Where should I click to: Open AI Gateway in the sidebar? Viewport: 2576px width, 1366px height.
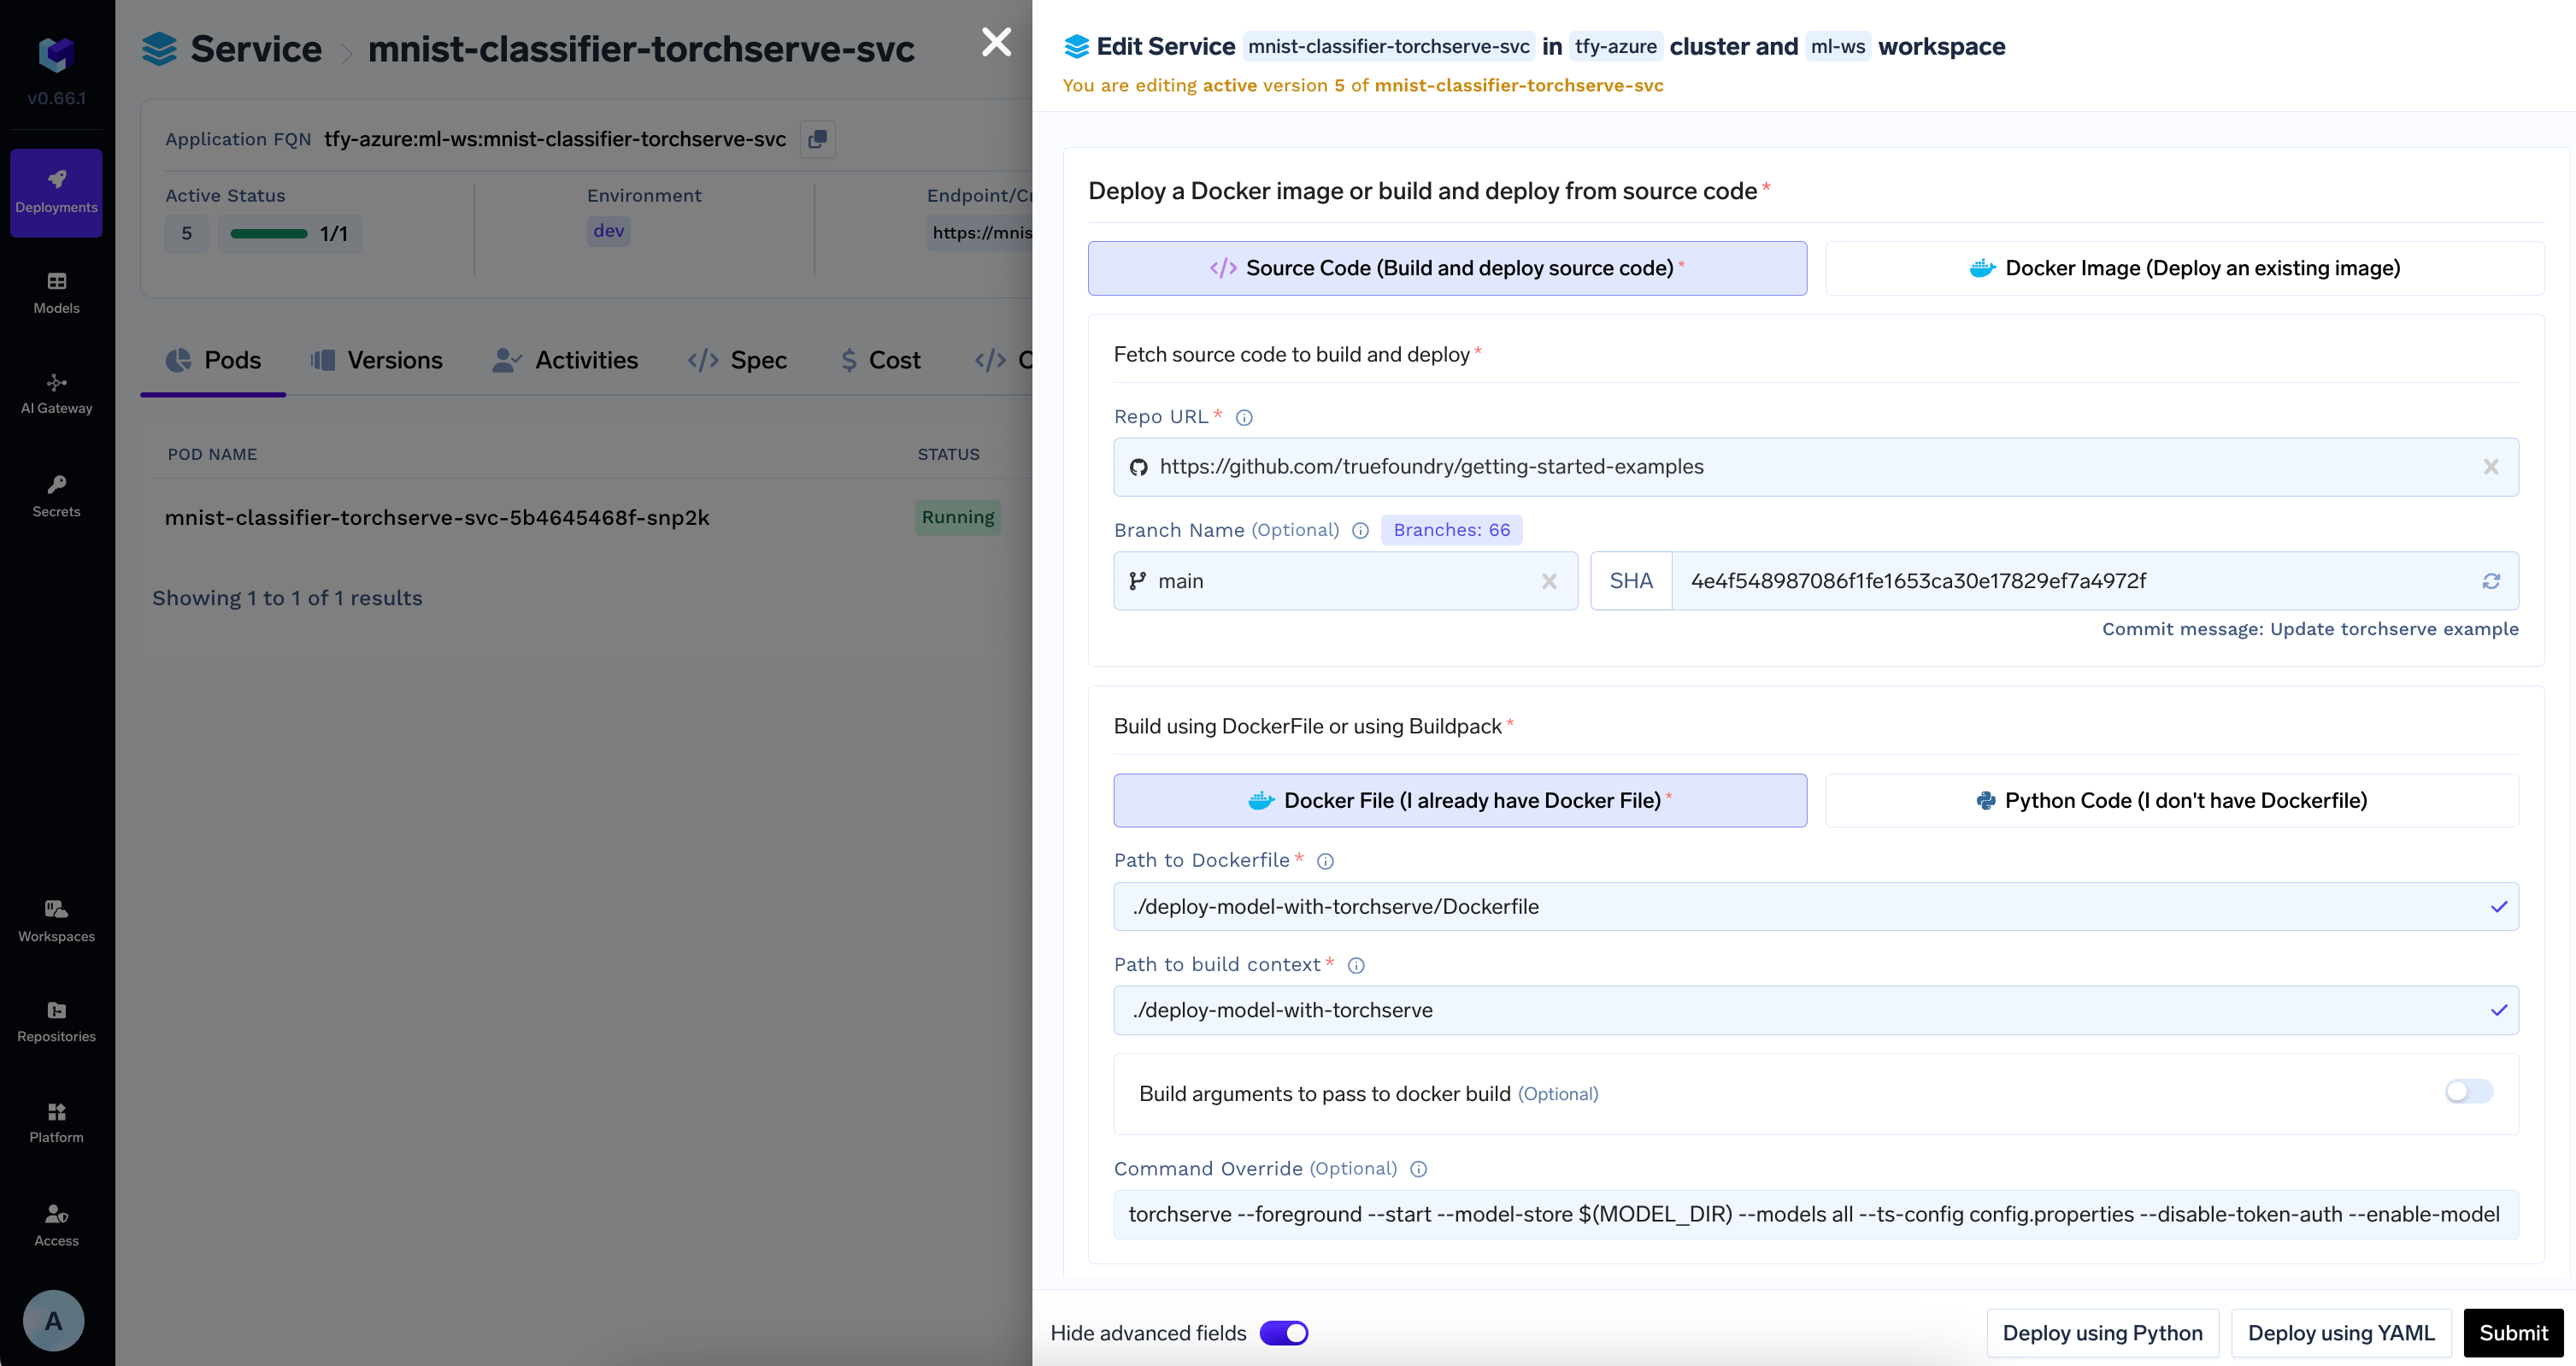pos(56,394)
